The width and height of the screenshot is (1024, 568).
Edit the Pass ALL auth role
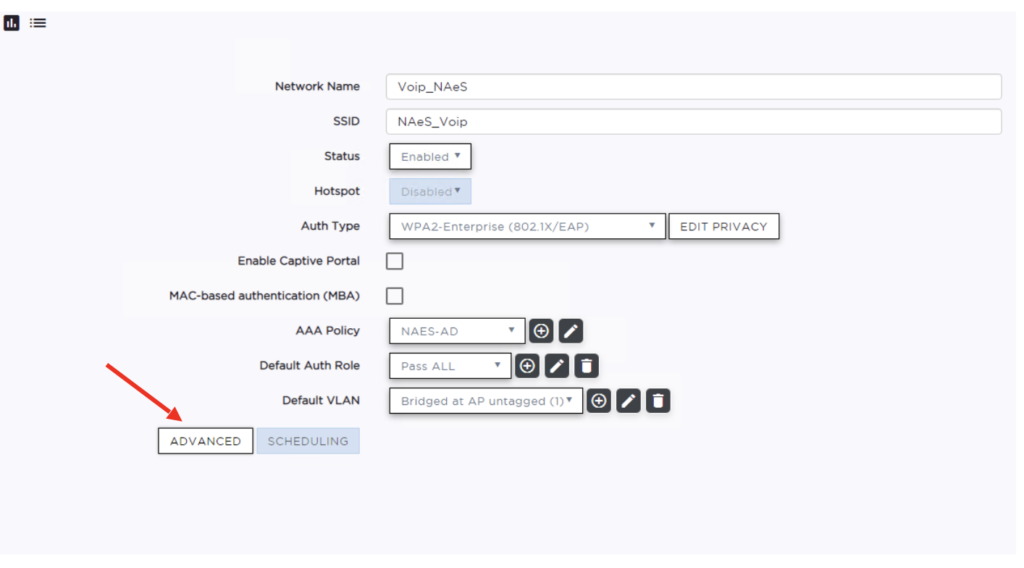click(556, 366)
